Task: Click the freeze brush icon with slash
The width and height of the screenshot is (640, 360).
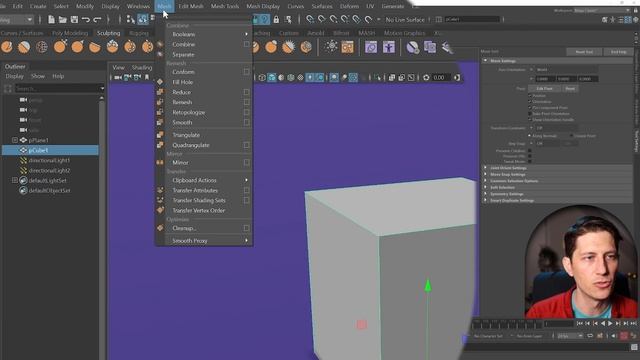Action: coord(413,47)
